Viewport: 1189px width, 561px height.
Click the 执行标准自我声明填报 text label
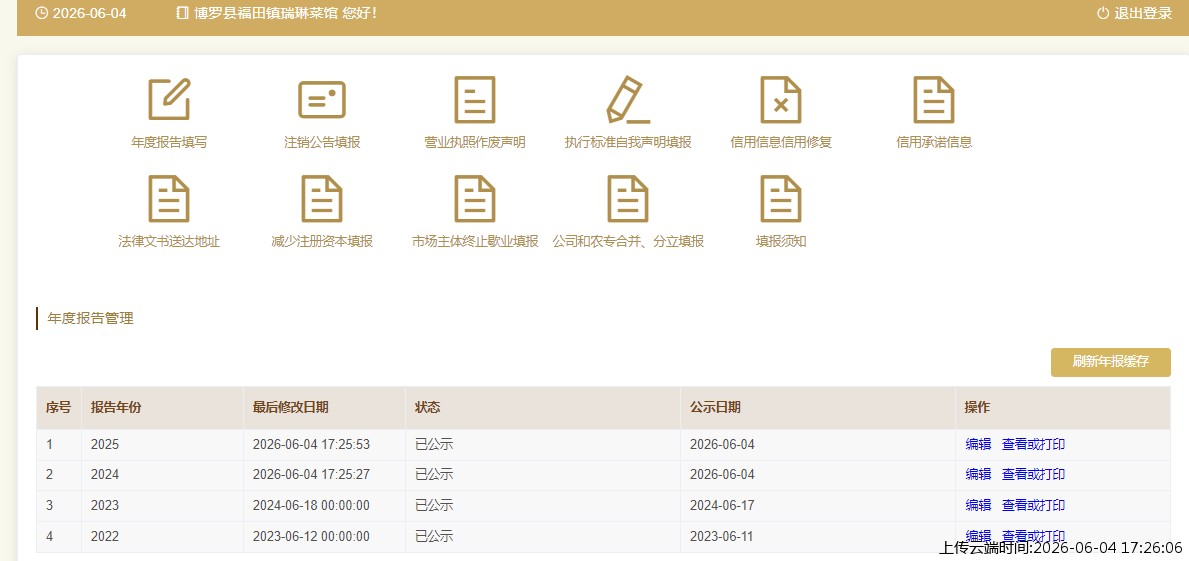(628, 143)
